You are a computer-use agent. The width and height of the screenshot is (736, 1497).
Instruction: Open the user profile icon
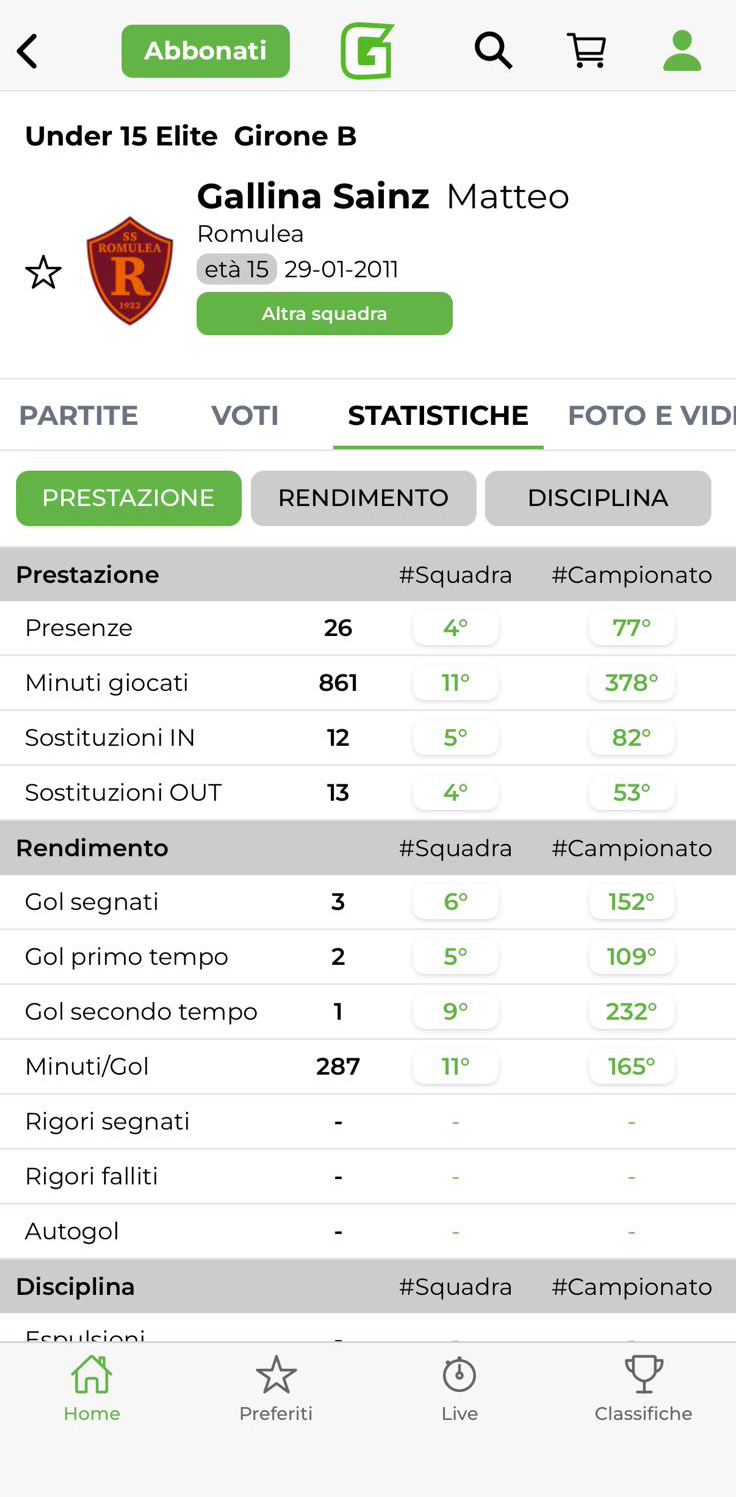pyautogui.click(x=682, y=50)
